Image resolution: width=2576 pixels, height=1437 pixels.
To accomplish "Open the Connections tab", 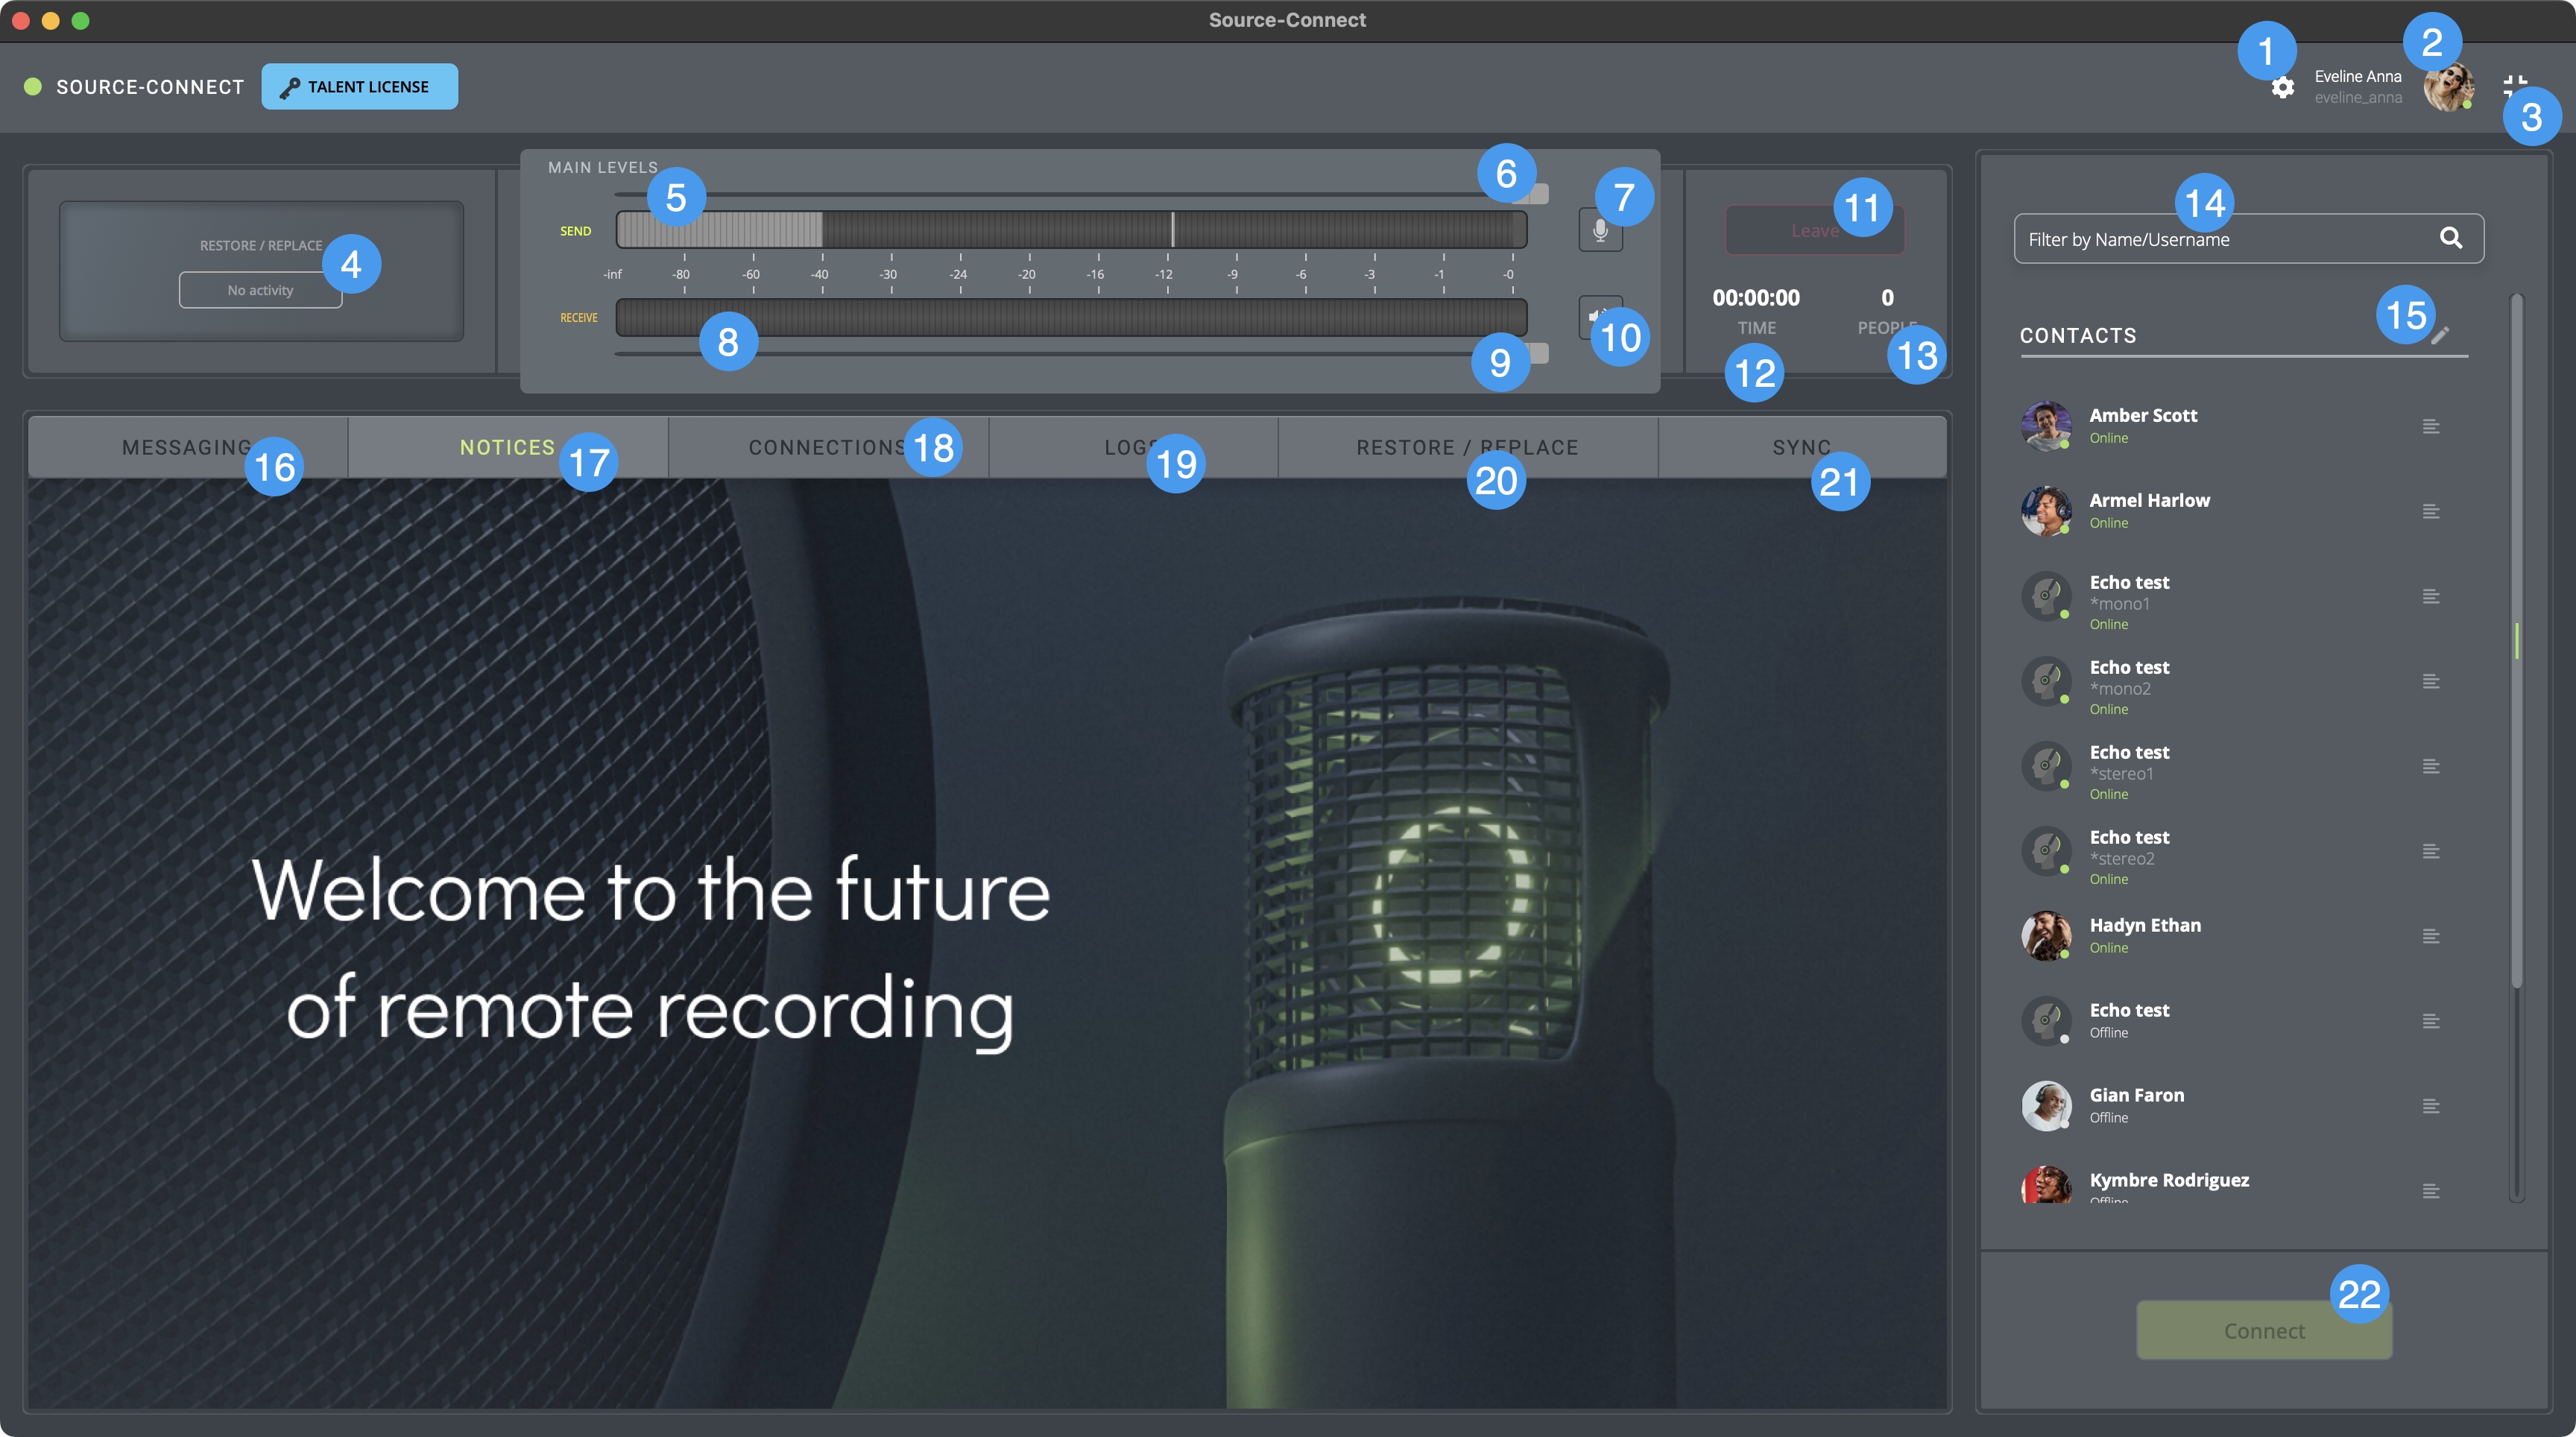I will point(827,448).
